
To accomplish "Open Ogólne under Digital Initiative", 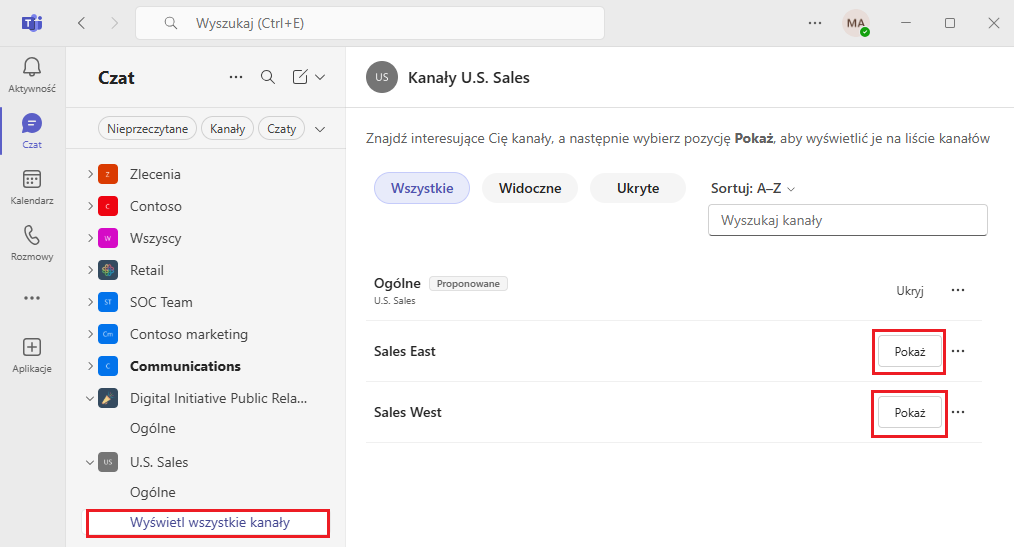I will point(153,428).
